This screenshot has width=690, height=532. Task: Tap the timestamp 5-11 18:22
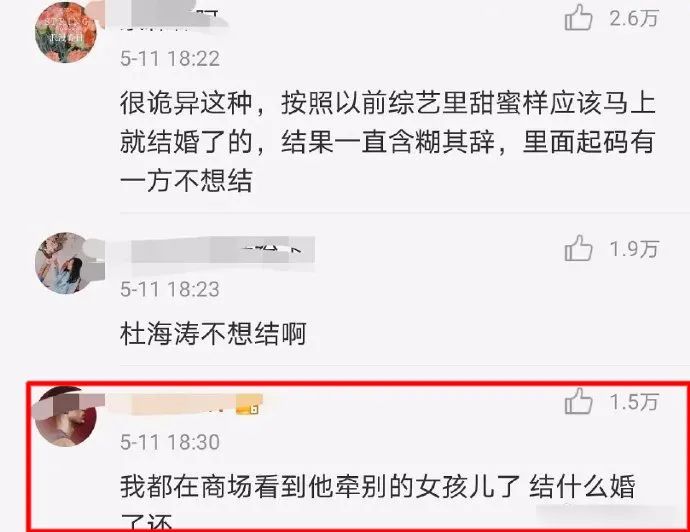pyautogui.click(x=170, y=59)
